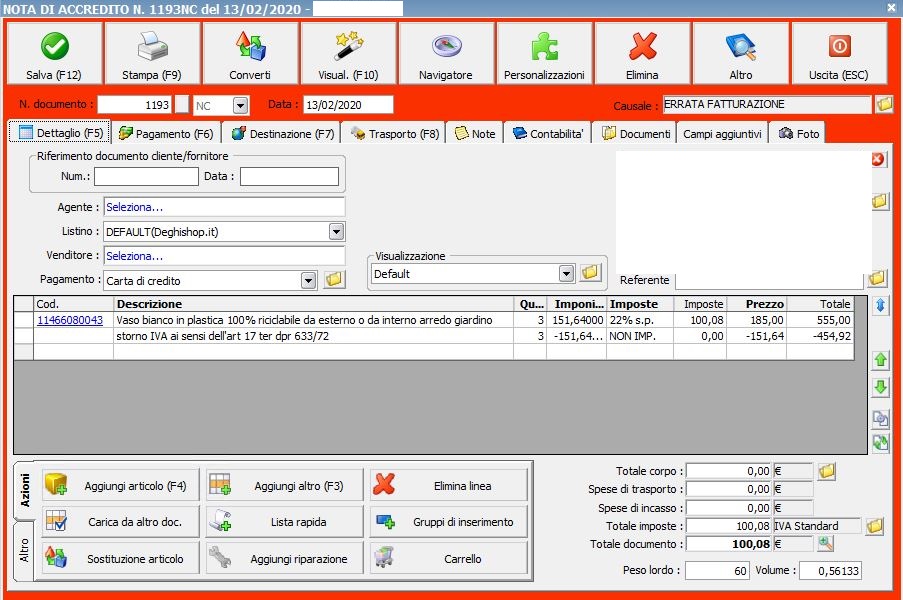903x600 pixels.
Task: Open folder icon beside Referente field
Action: (877, 279)
